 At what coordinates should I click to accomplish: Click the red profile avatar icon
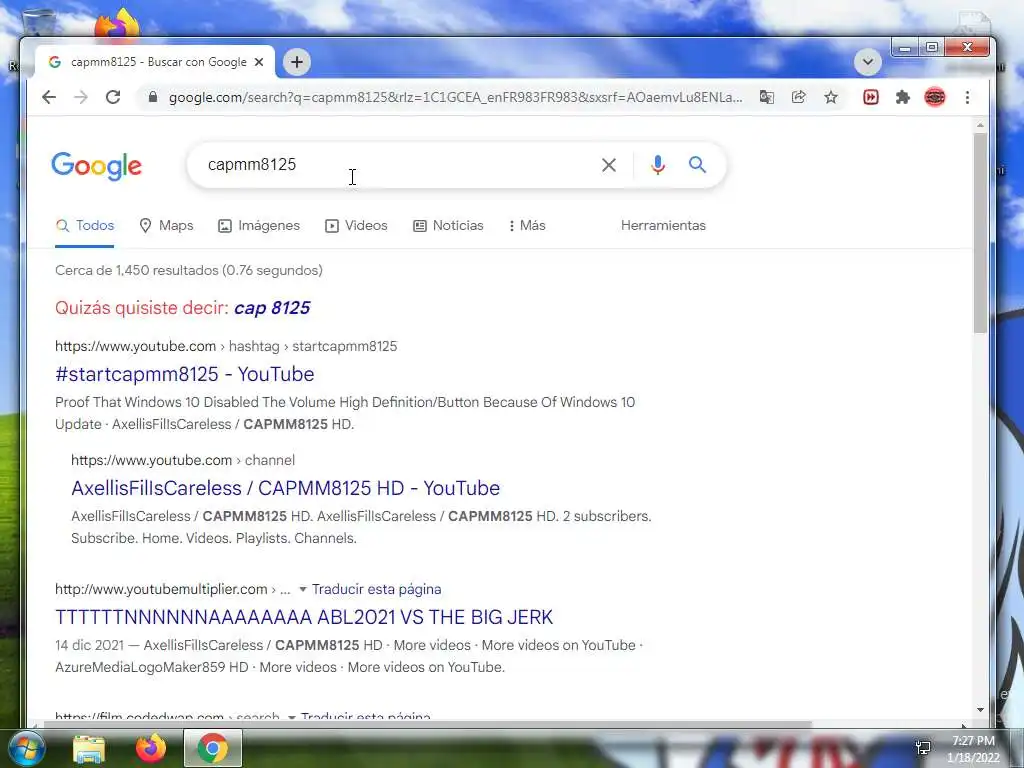(935, 97)
